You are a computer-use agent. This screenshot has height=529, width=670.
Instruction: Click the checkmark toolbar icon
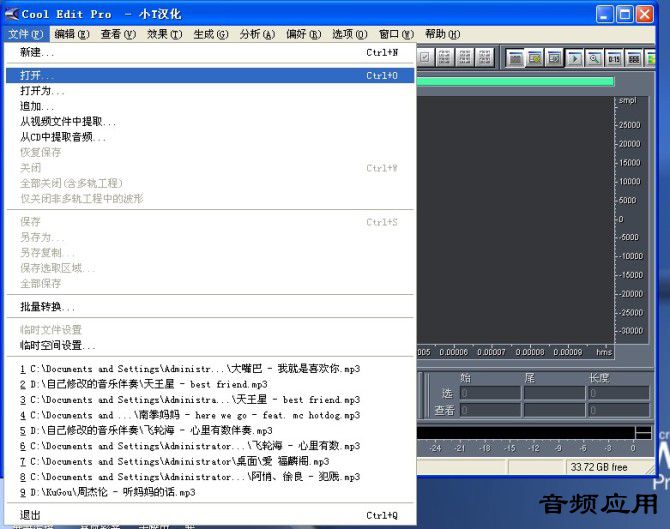coord(424,58)
